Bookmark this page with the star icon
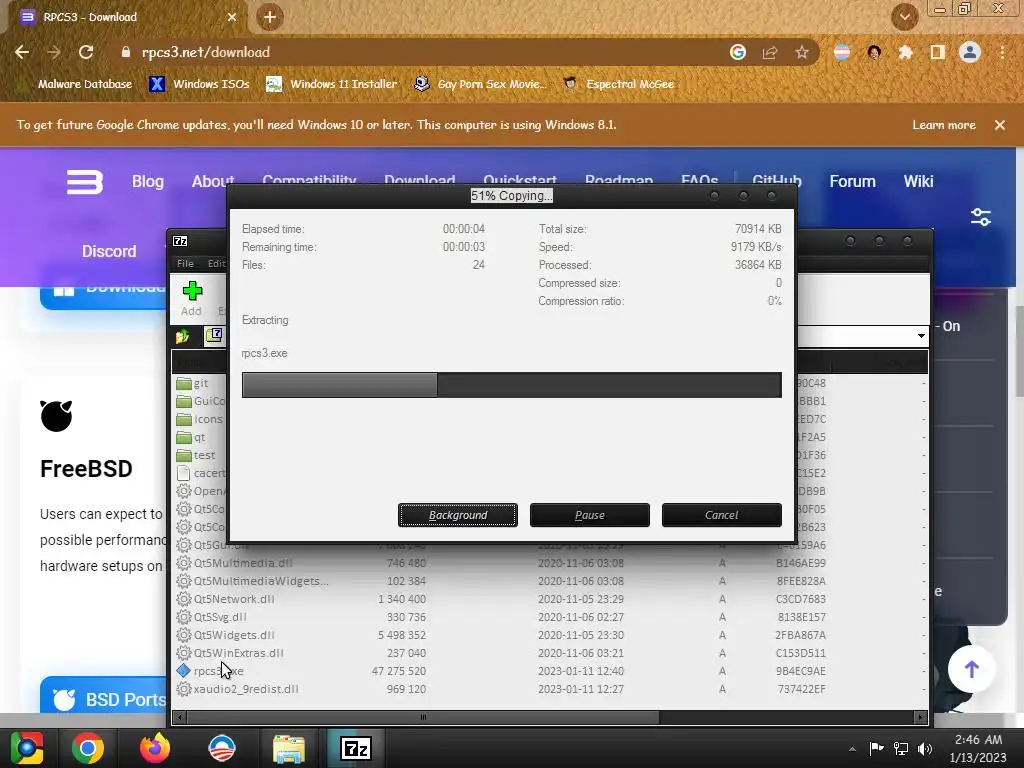Screen dimensions: 1024x768 click(802, 52)
